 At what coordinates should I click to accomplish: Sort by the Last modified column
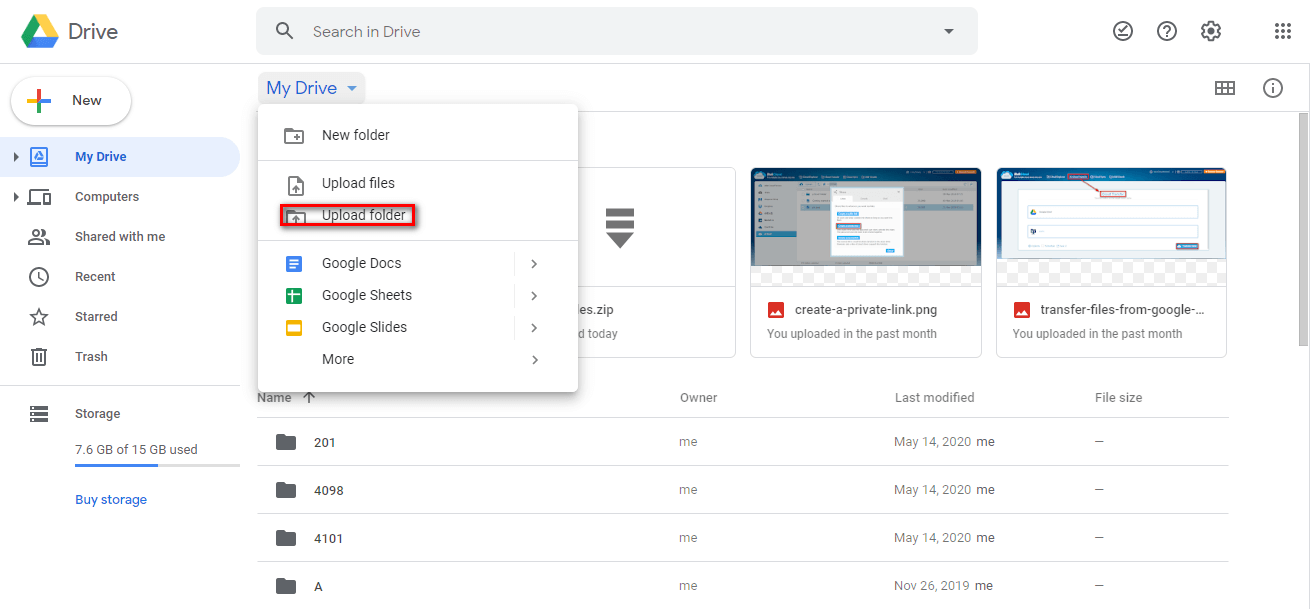tap(934, 398)
